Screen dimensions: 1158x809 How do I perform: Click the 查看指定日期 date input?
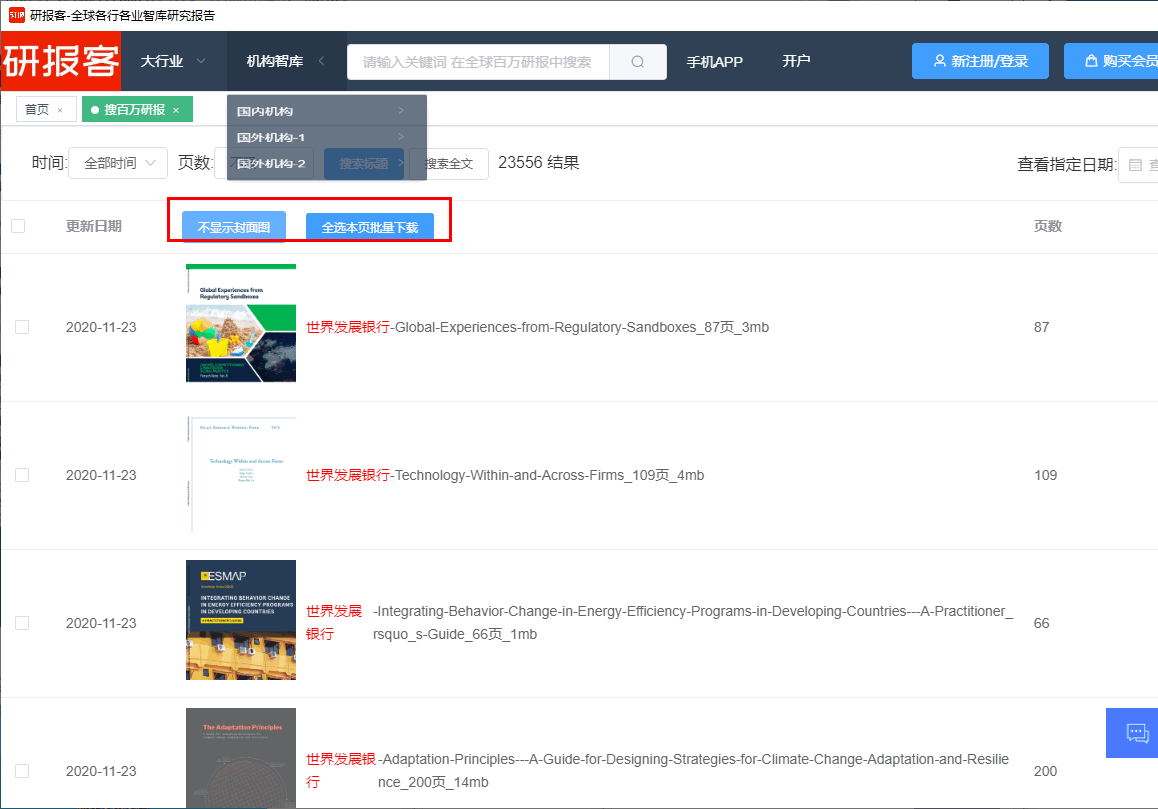(1138, 165)
